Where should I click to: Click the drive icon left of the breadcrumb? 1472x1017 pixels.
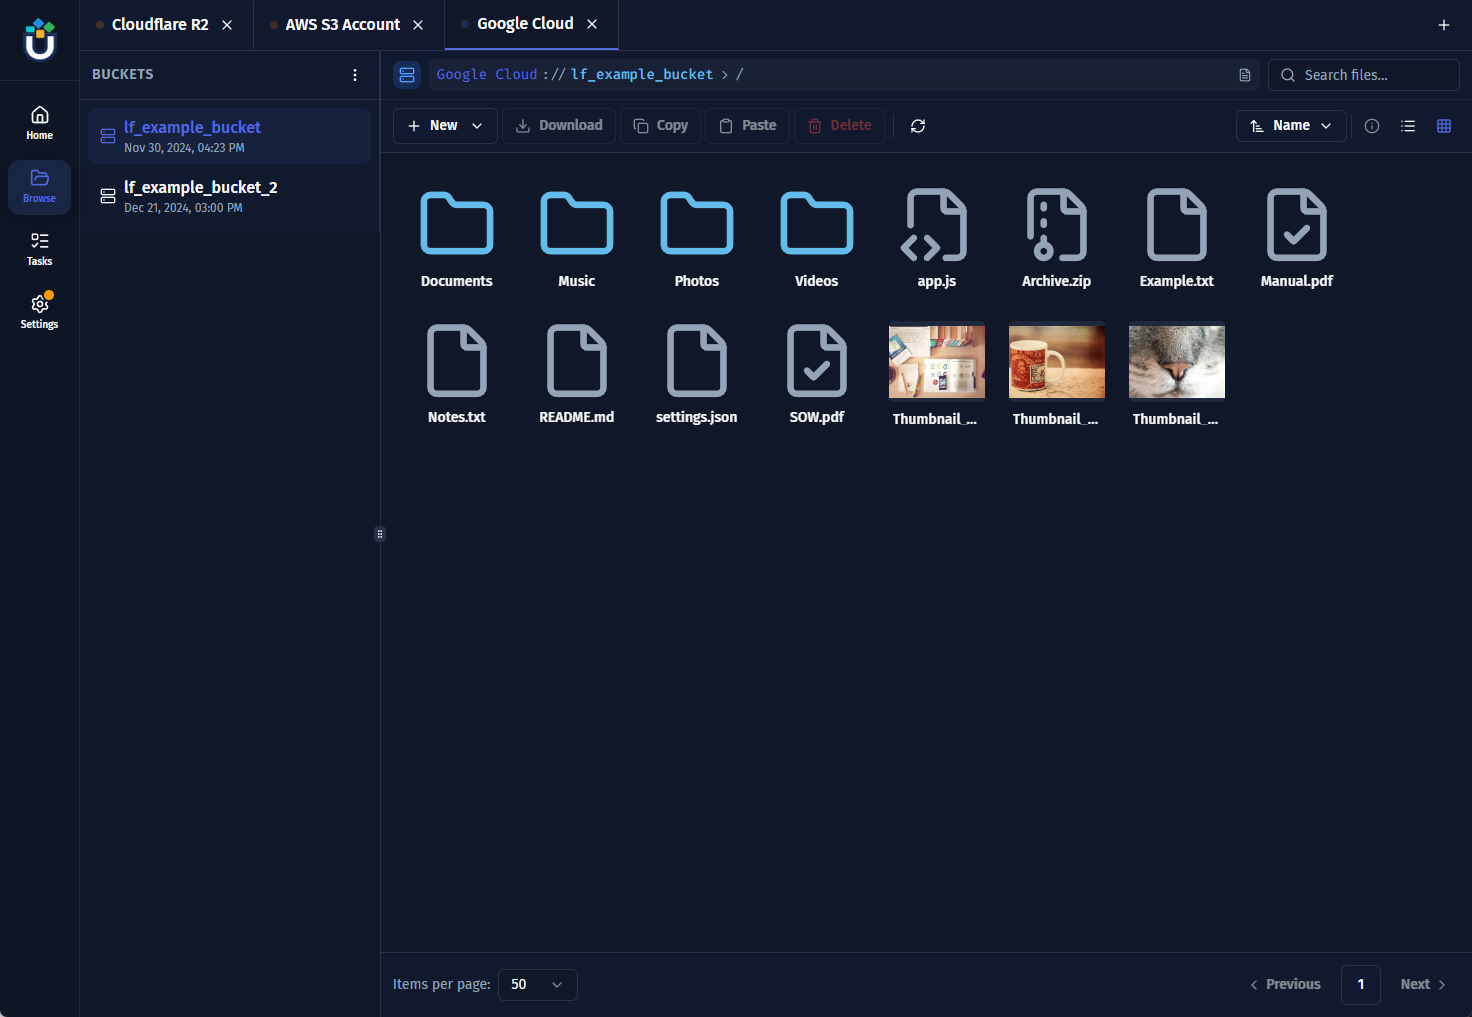pyautogui.click(x=407, y=74)
